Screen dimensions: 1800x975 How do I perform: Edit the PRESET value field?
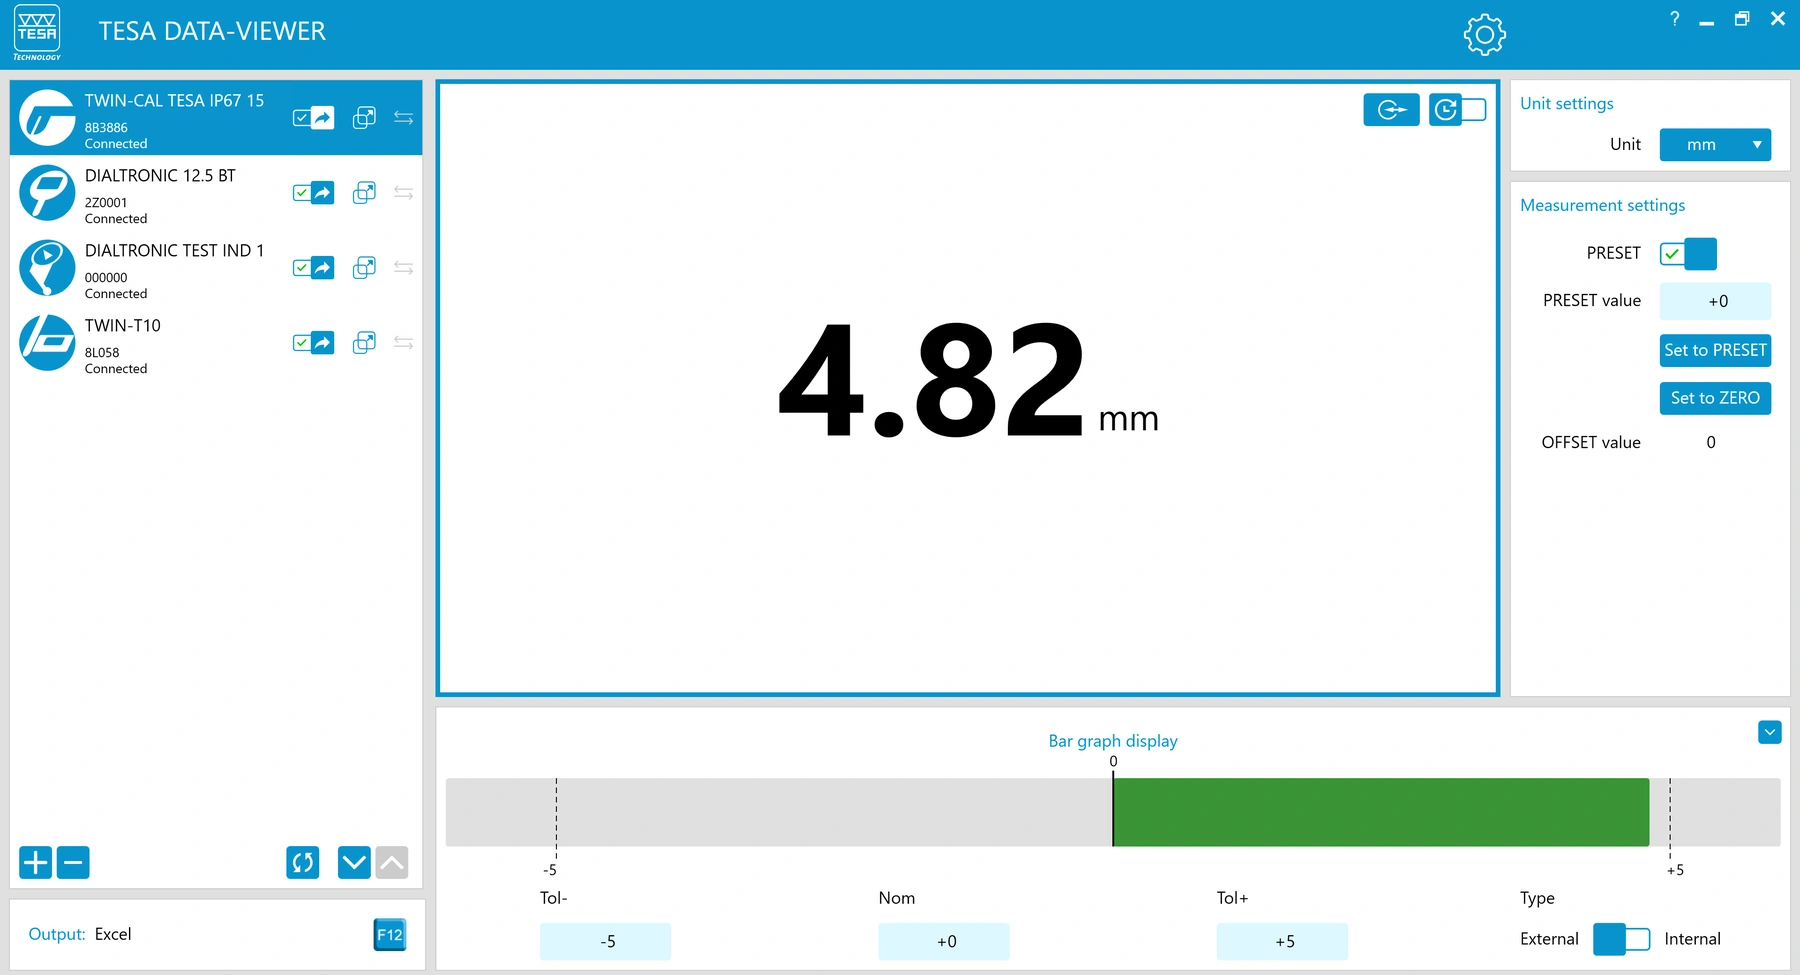tap(1715, 301)
